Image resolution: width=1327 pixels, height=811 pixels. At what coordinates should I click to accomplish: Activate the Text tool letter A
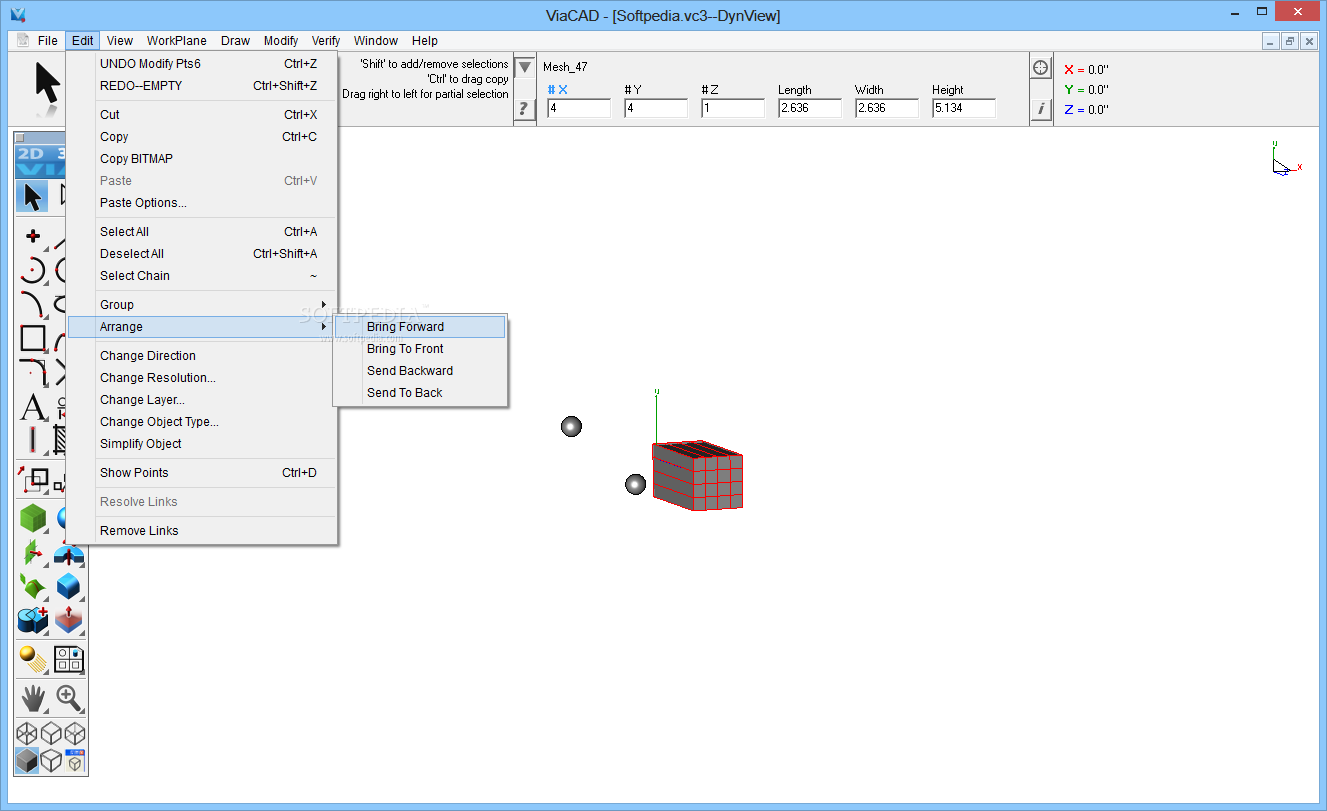pos(33,407)
